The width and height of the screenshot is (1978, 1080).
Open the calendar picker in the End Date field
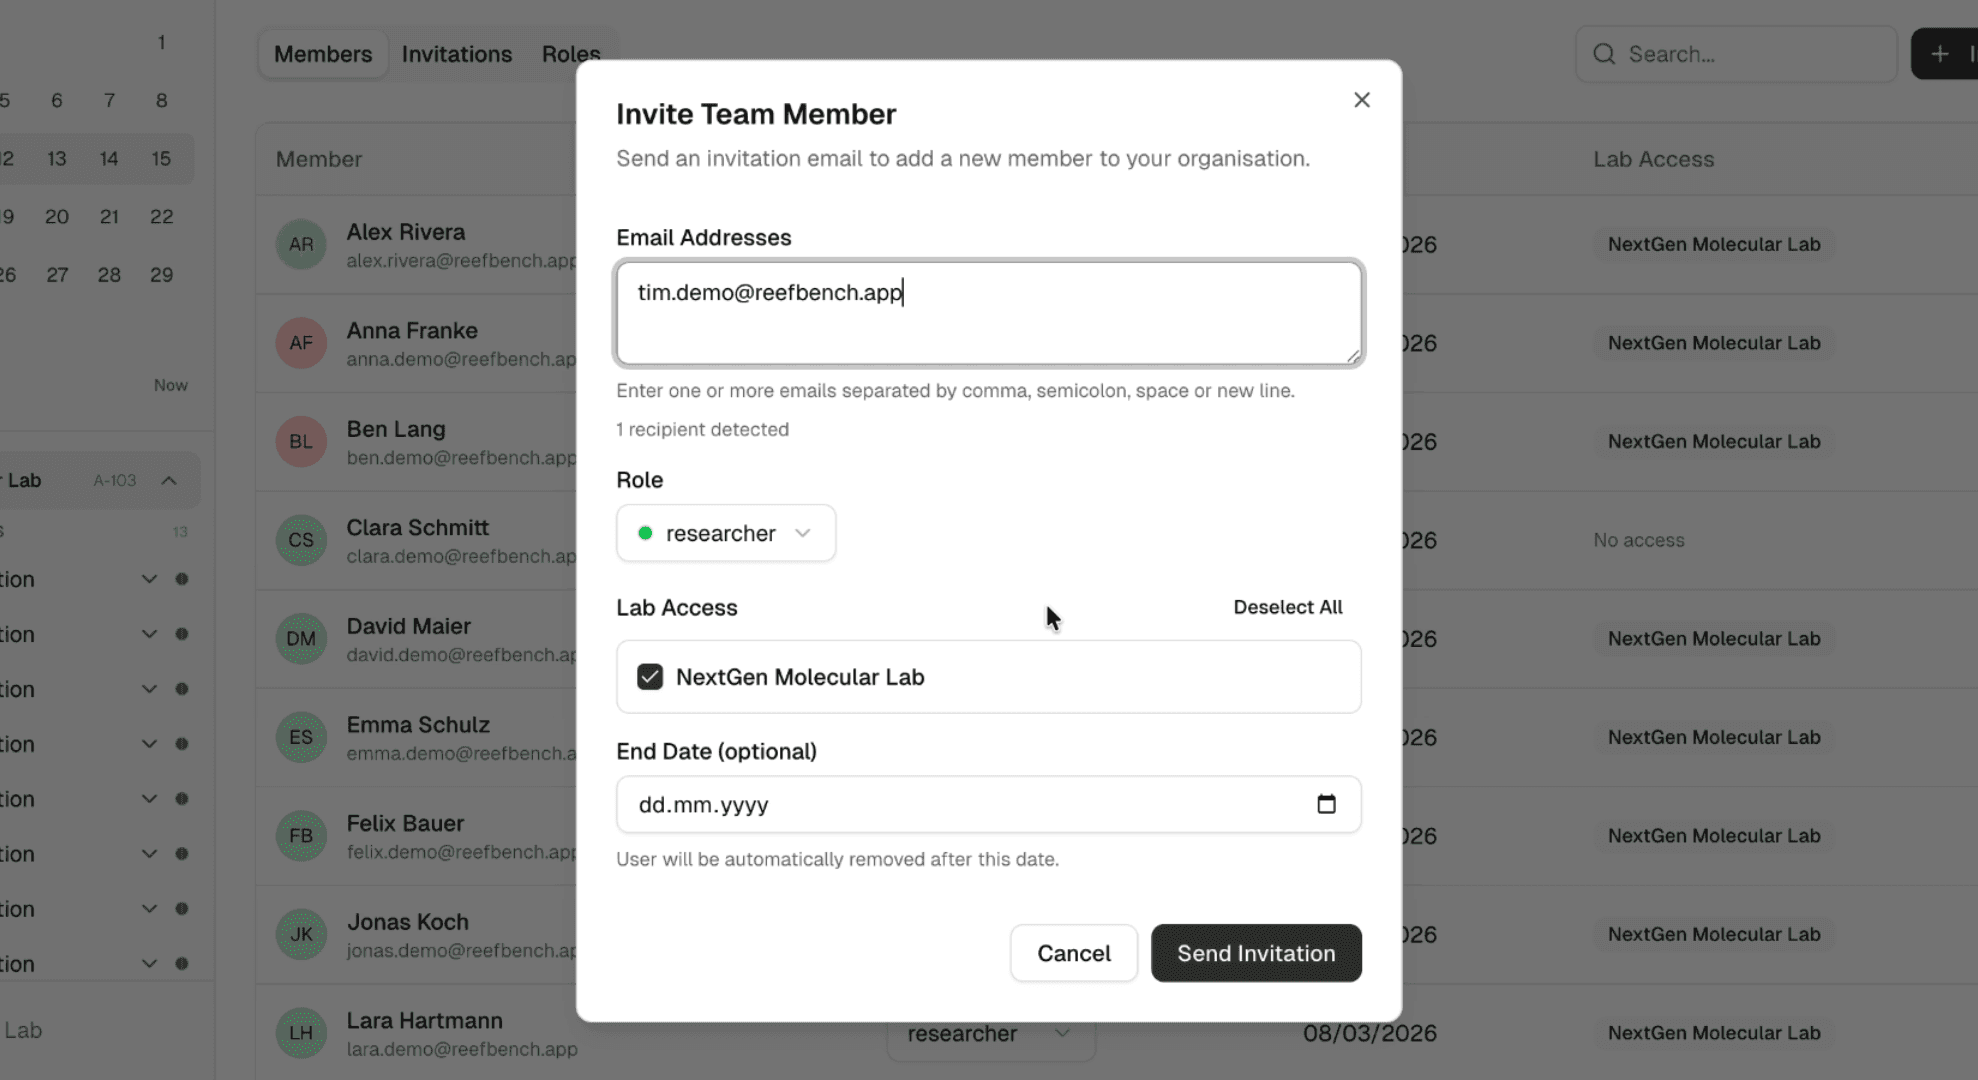pyautogui.click(x=1327, y=804)
